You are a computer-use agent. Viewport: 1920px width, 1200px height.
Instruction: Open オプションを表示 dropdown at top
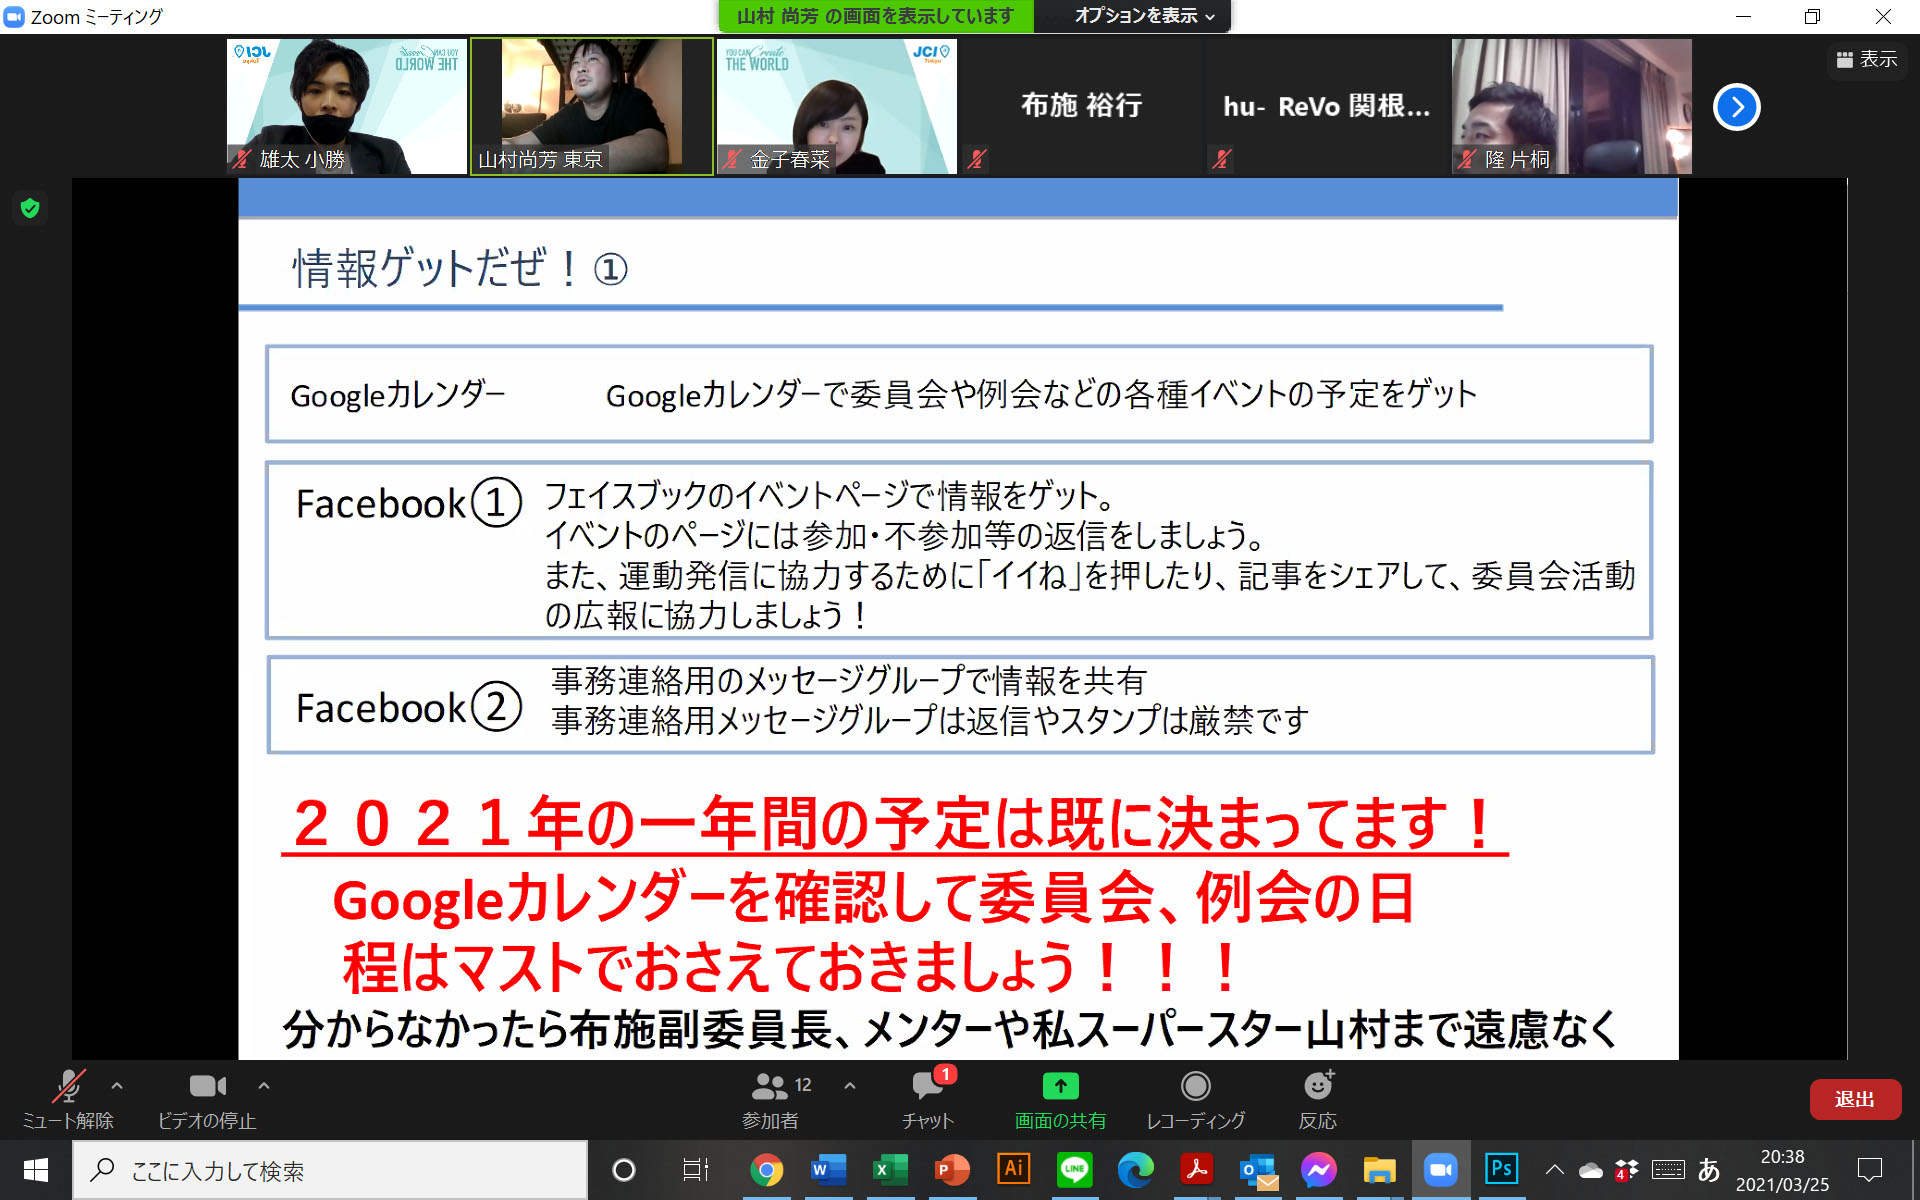[x=1143, y=16]
